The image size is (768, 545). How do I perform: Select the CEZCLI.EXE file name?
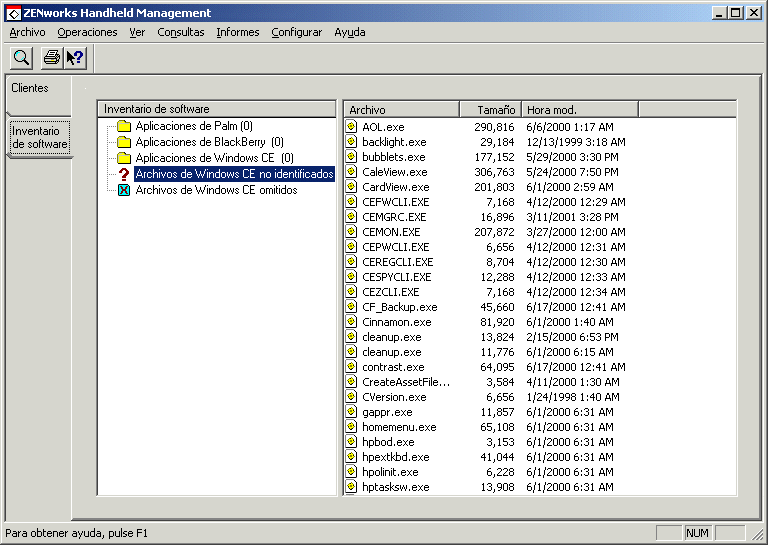coord(391,292)
